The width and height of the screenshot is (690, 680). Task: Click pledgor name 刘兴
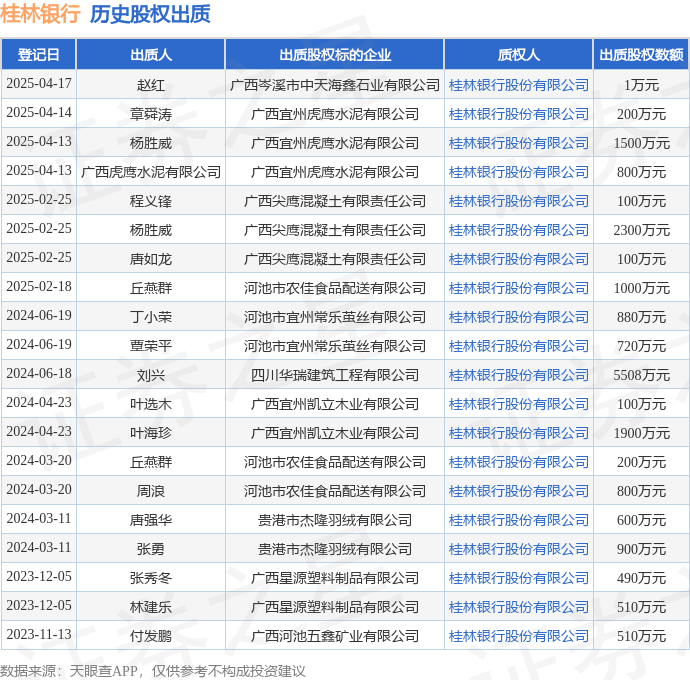click(150, 375)
